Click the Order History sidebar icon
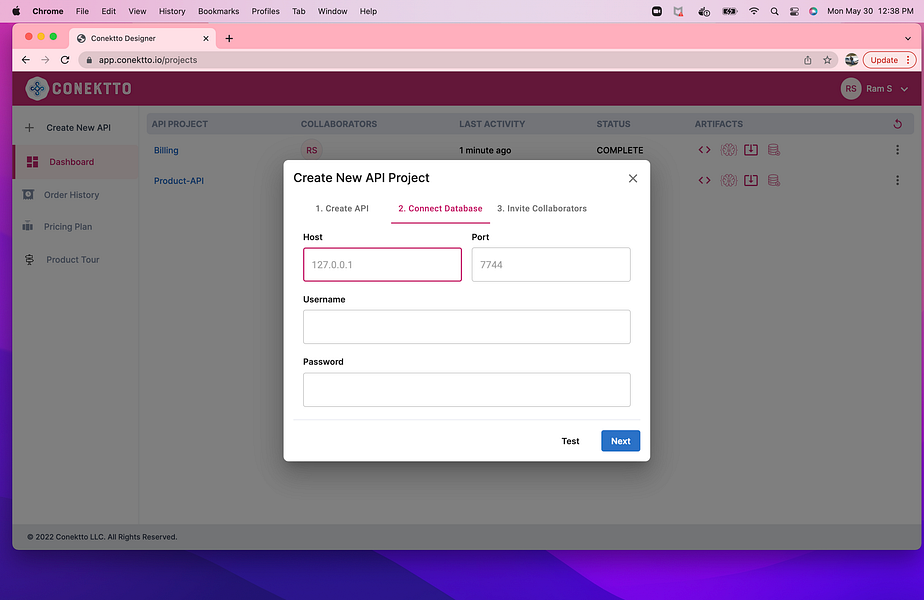The width and height of the screenshot is (924, 600). click(x=28, y=194)
